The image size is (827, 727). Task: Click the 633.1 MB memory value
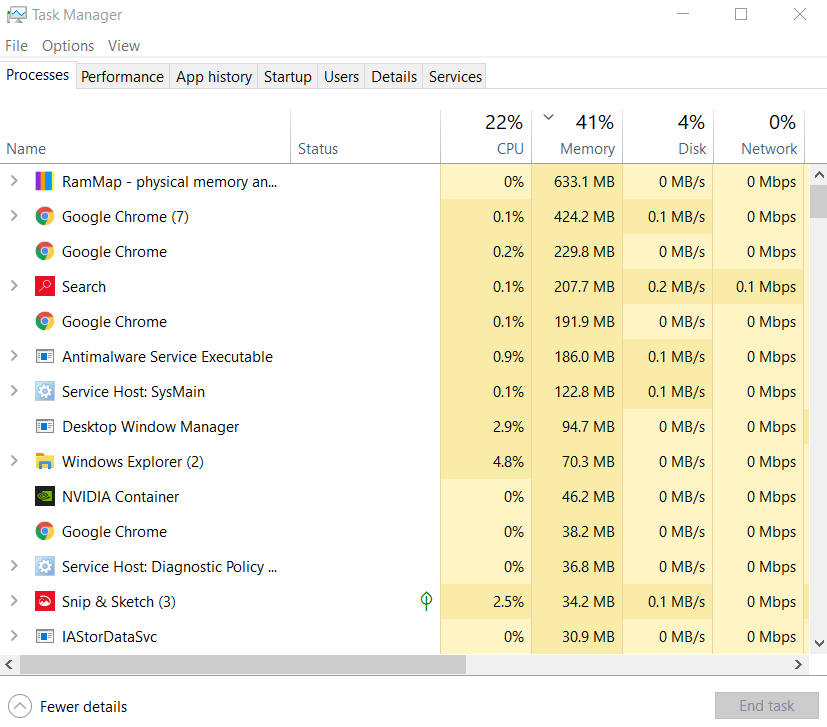tap(584, 182)
